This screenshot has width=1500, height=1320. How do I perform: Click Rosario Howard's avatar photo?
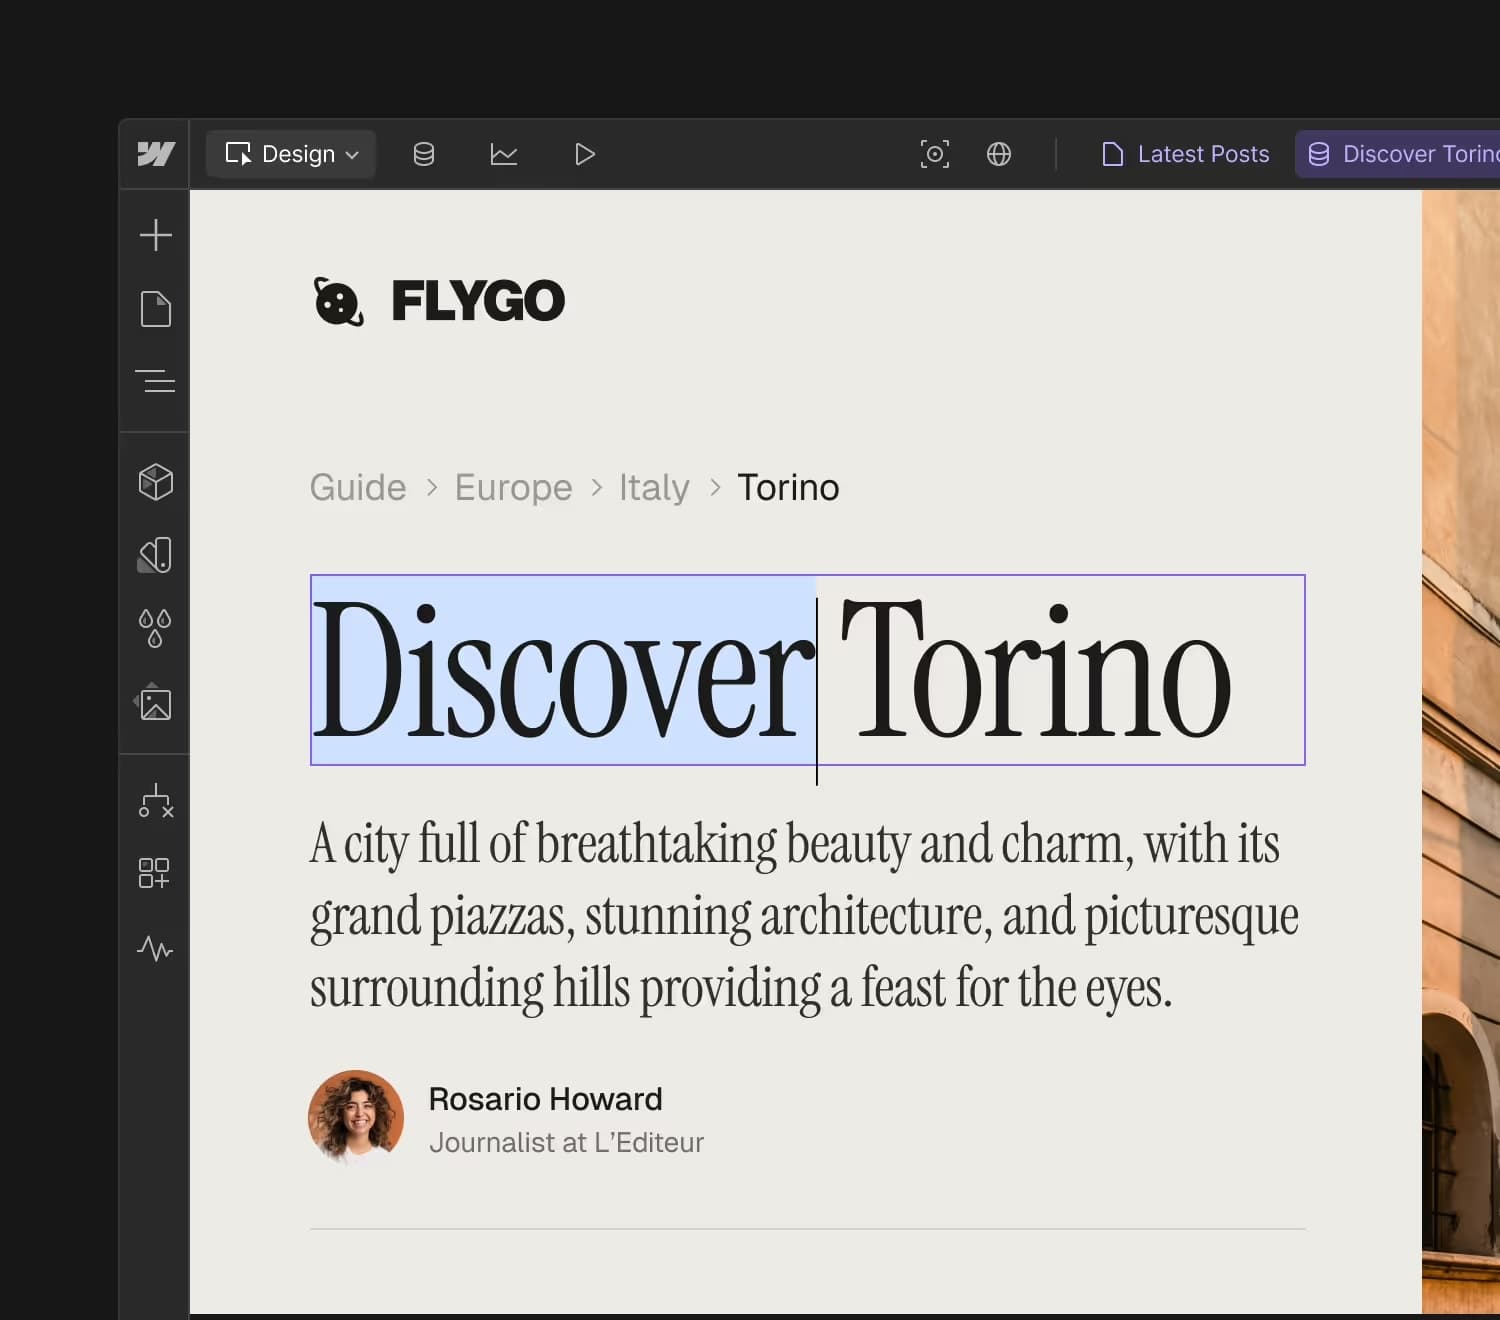356,1118
